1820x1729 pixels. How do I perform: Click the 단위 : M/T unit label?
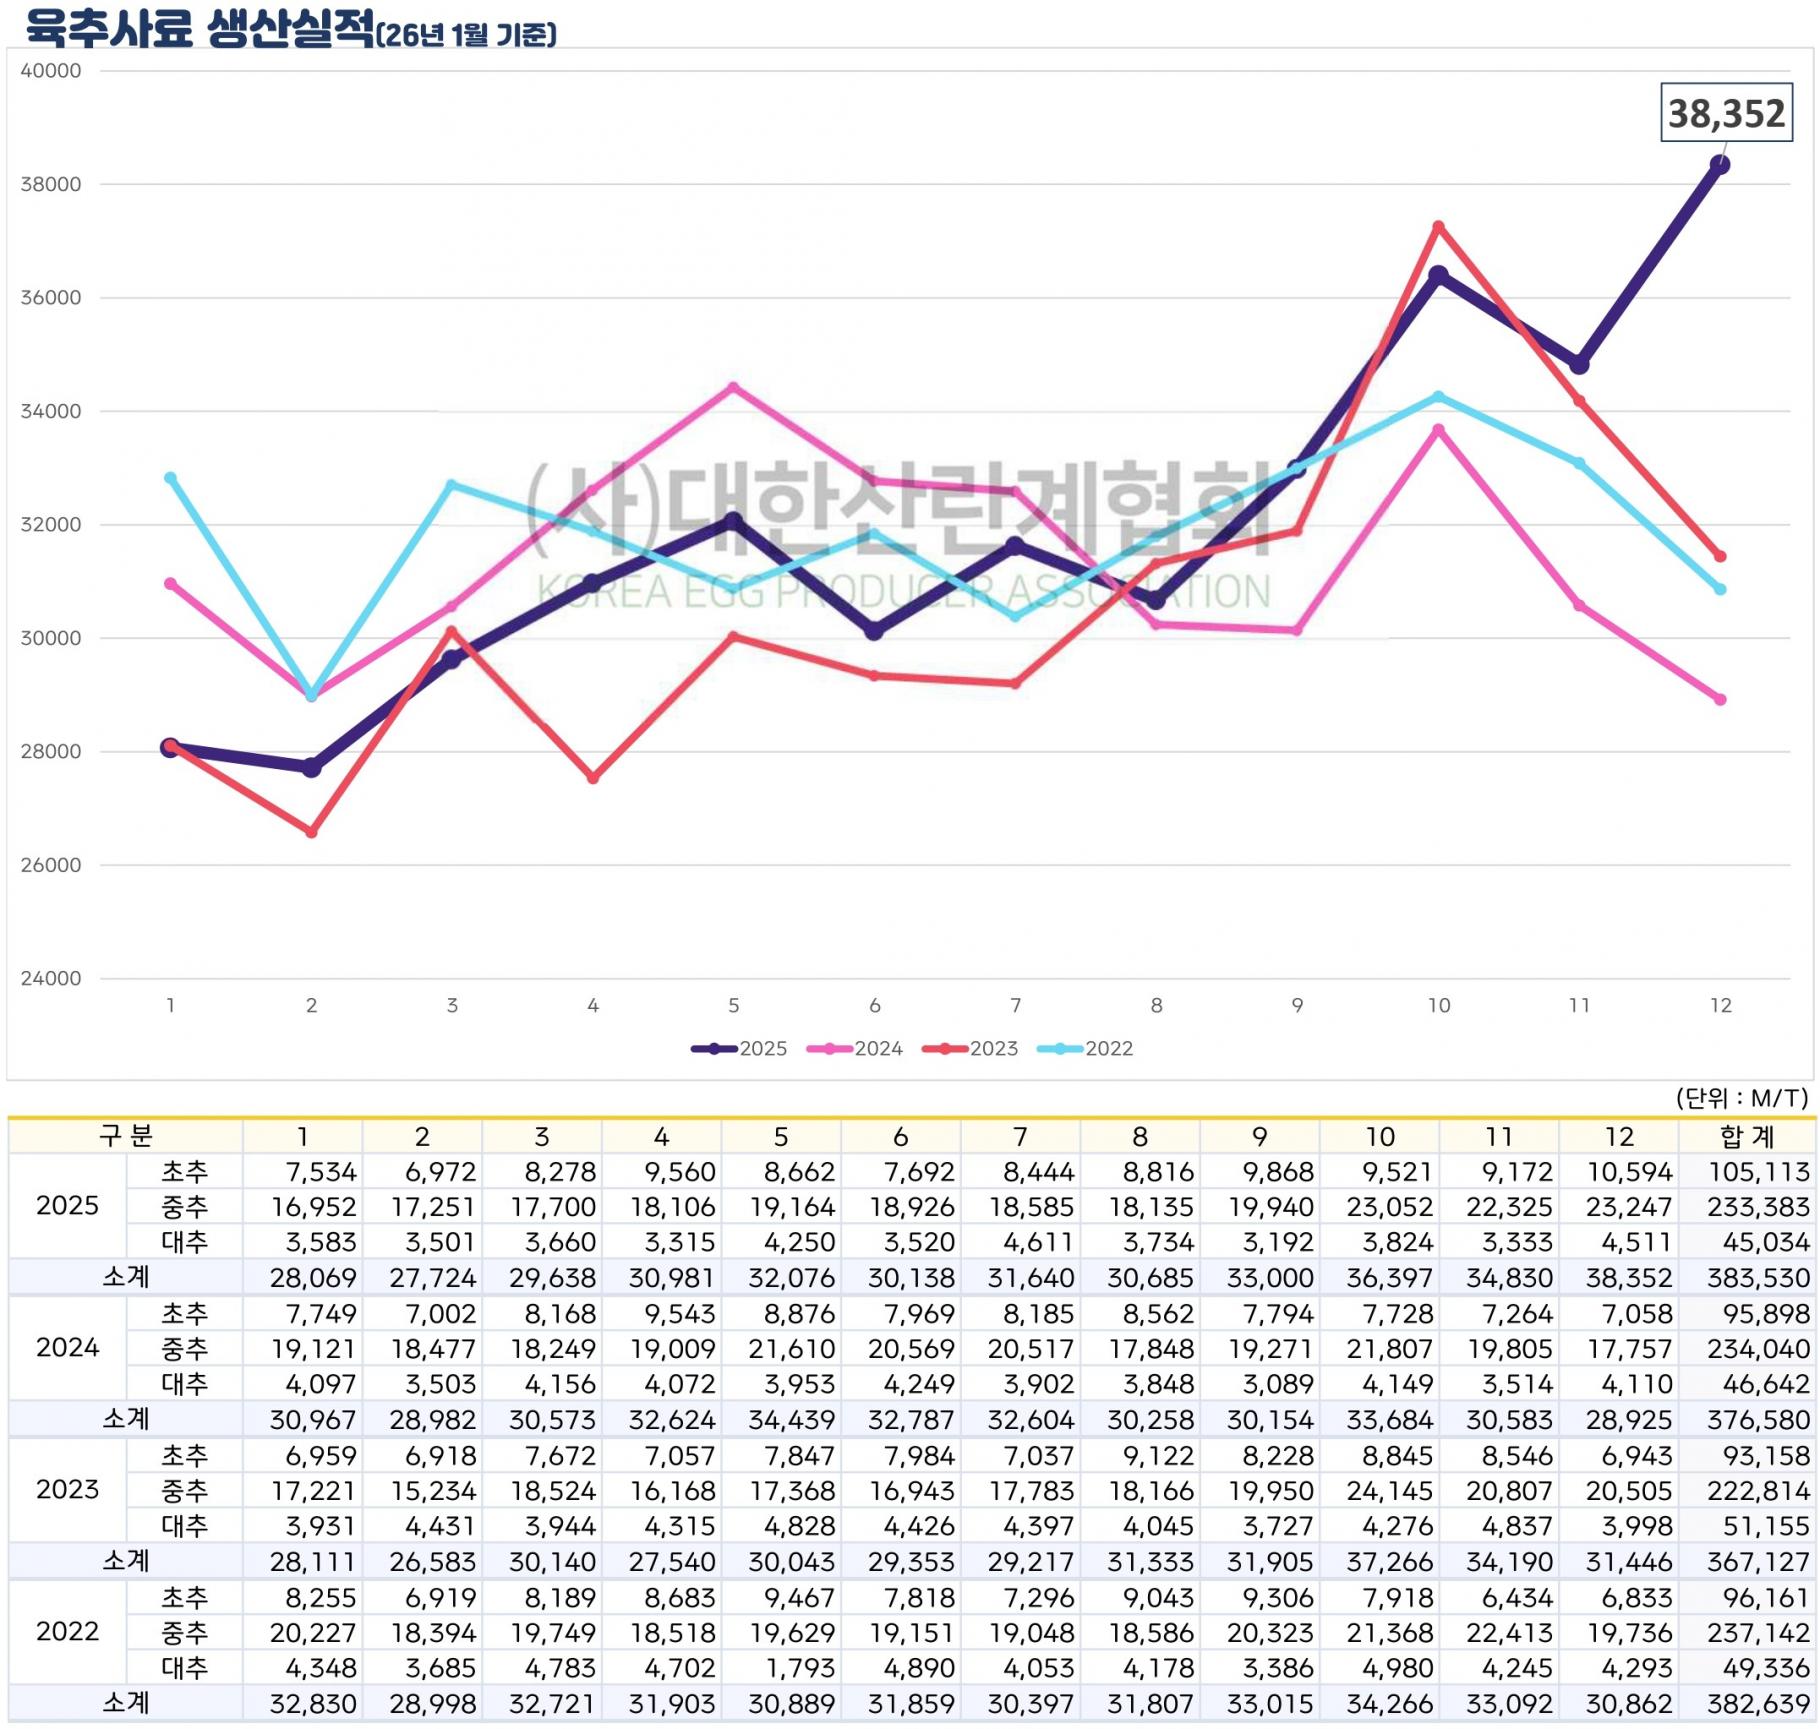[1741, 1098]
